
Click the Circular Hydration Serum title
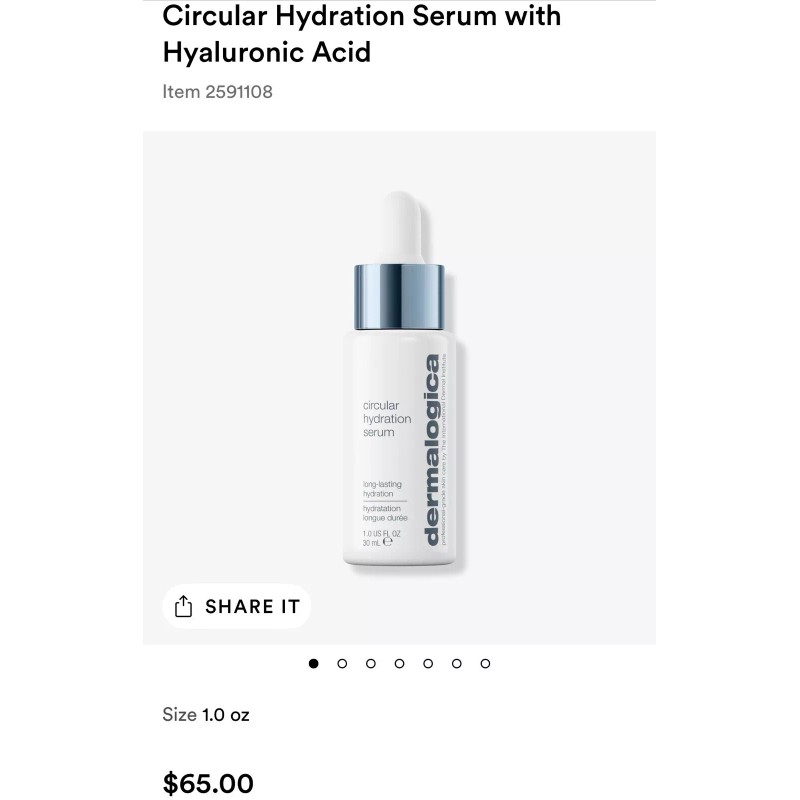(362, 34)
